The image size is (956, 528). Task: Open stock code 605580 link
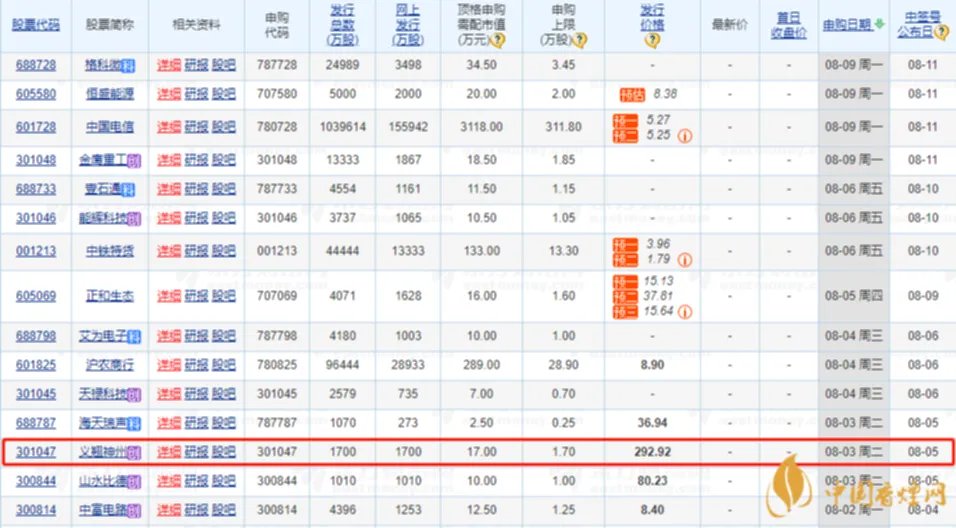point(36,94)
